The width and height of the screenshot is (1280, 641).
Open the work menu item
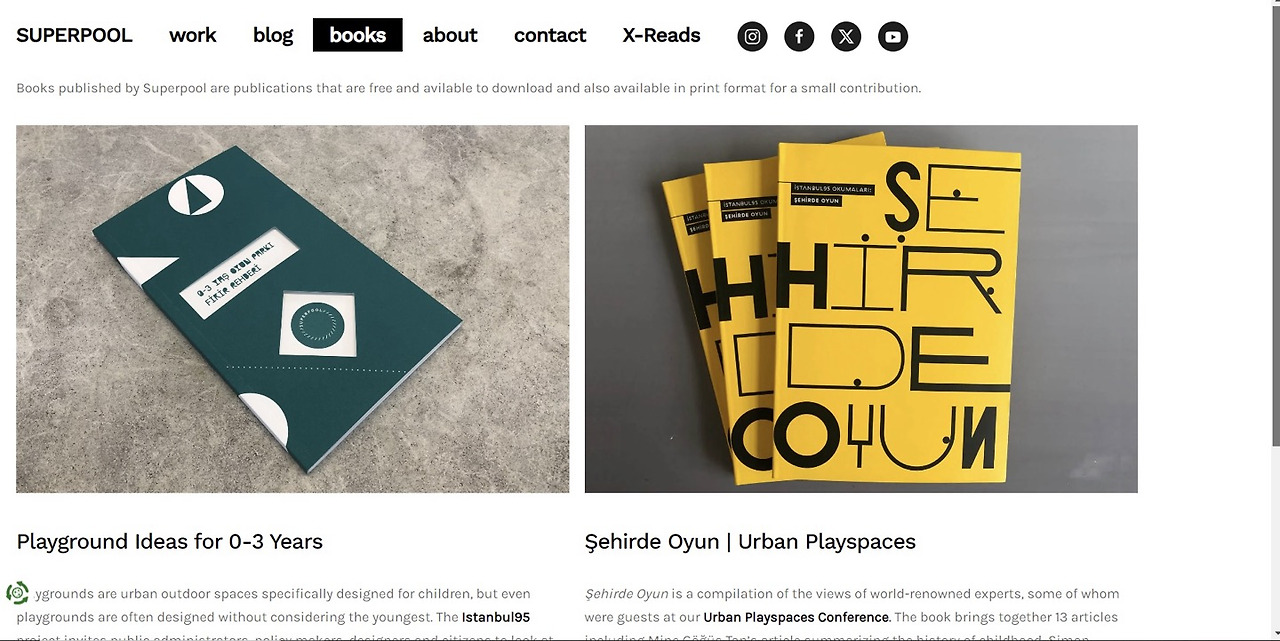click(x=193, y=35)
